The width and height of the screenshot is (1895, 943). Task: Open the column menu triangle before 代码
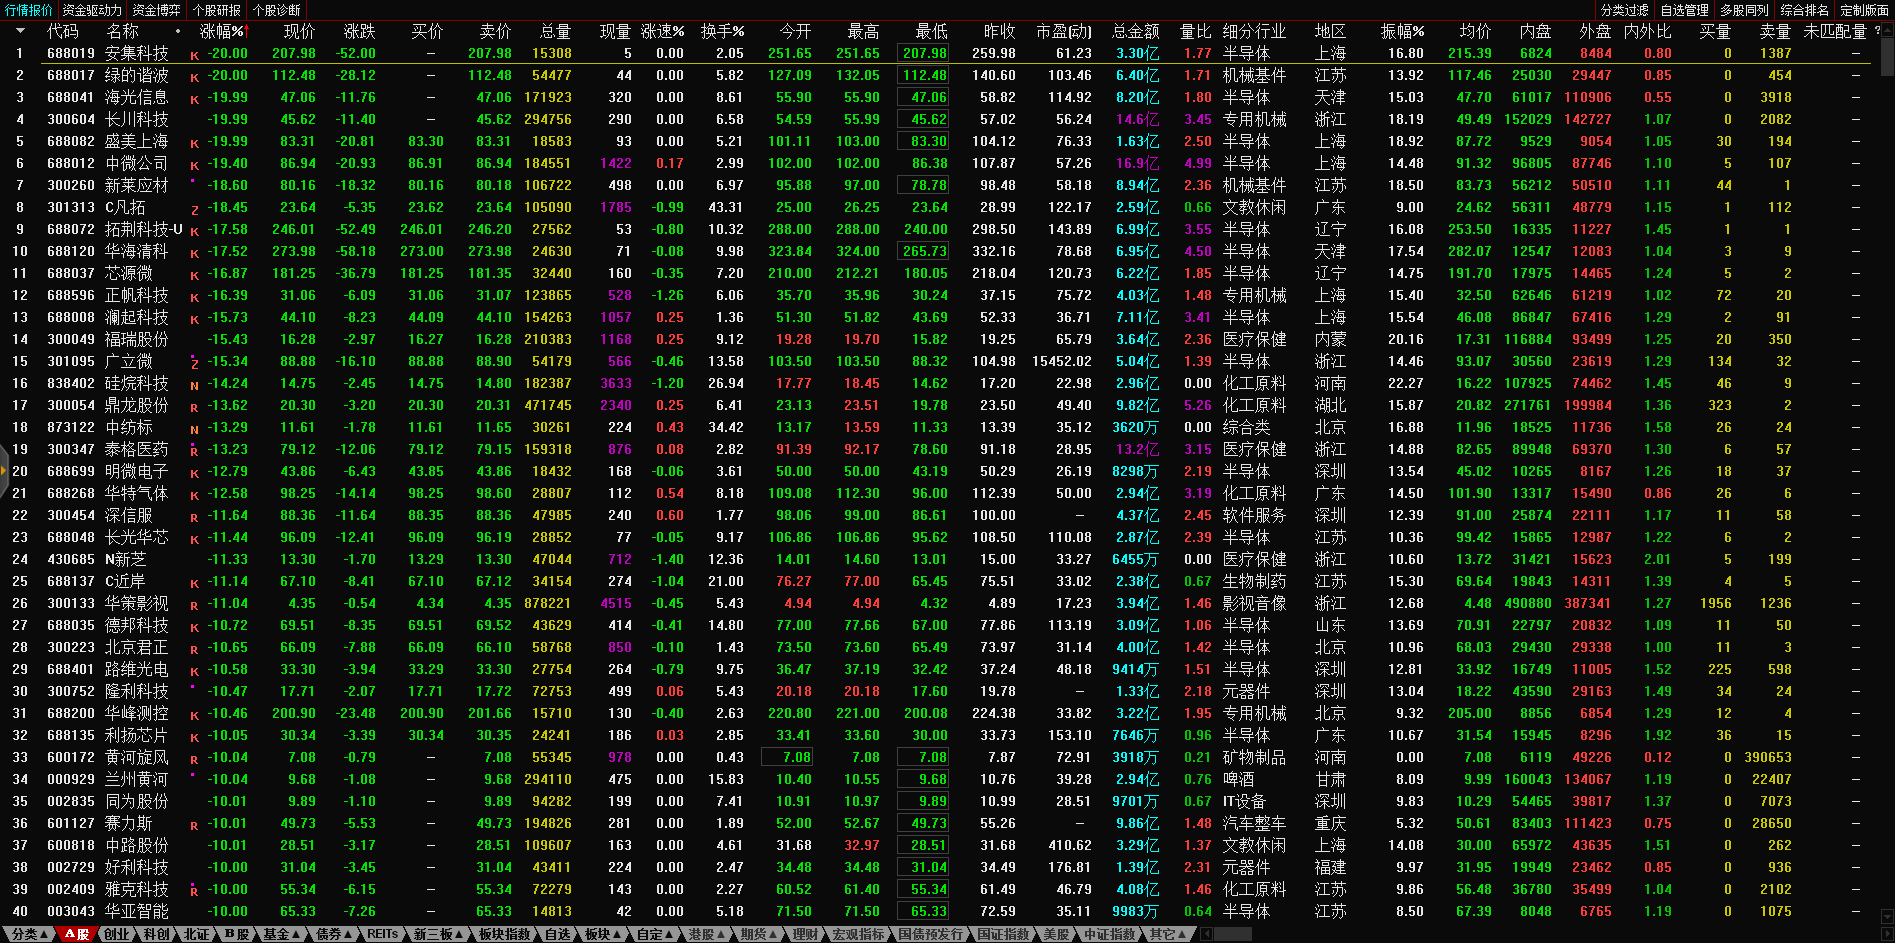pyautogui.click(x=20, y=31)
